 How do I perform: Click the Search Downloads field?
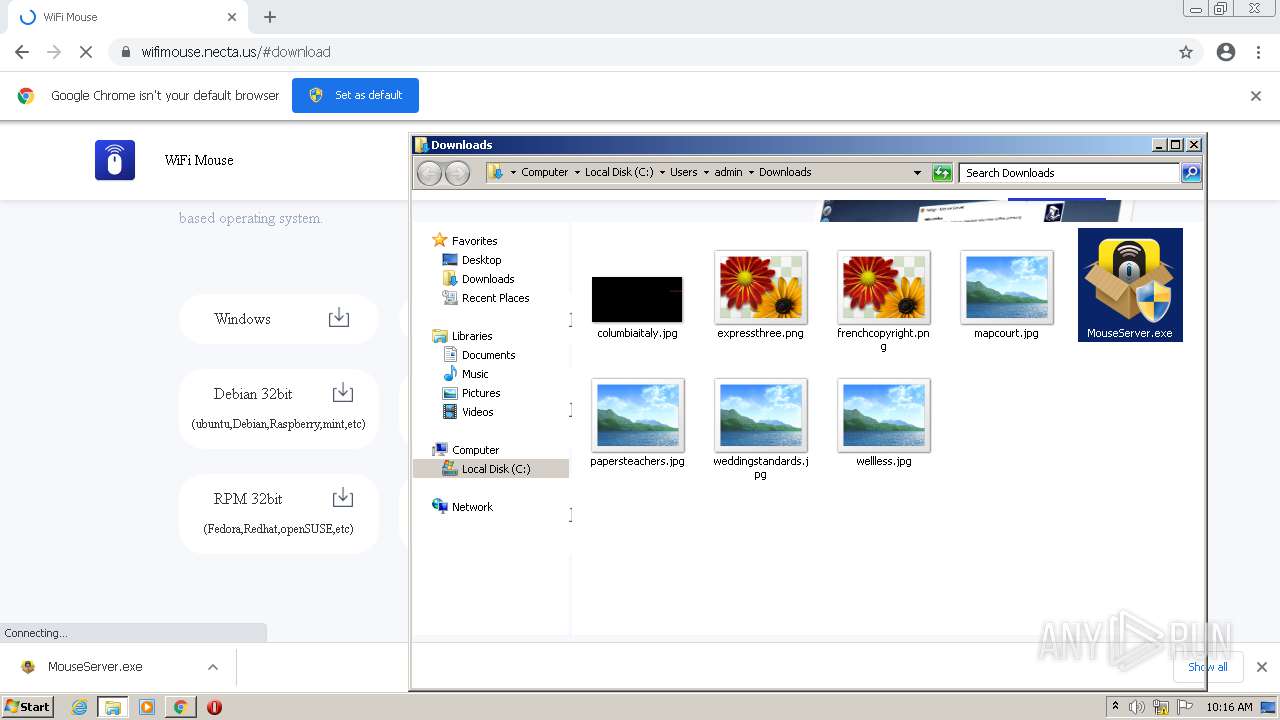click(x=1069, y=173)
